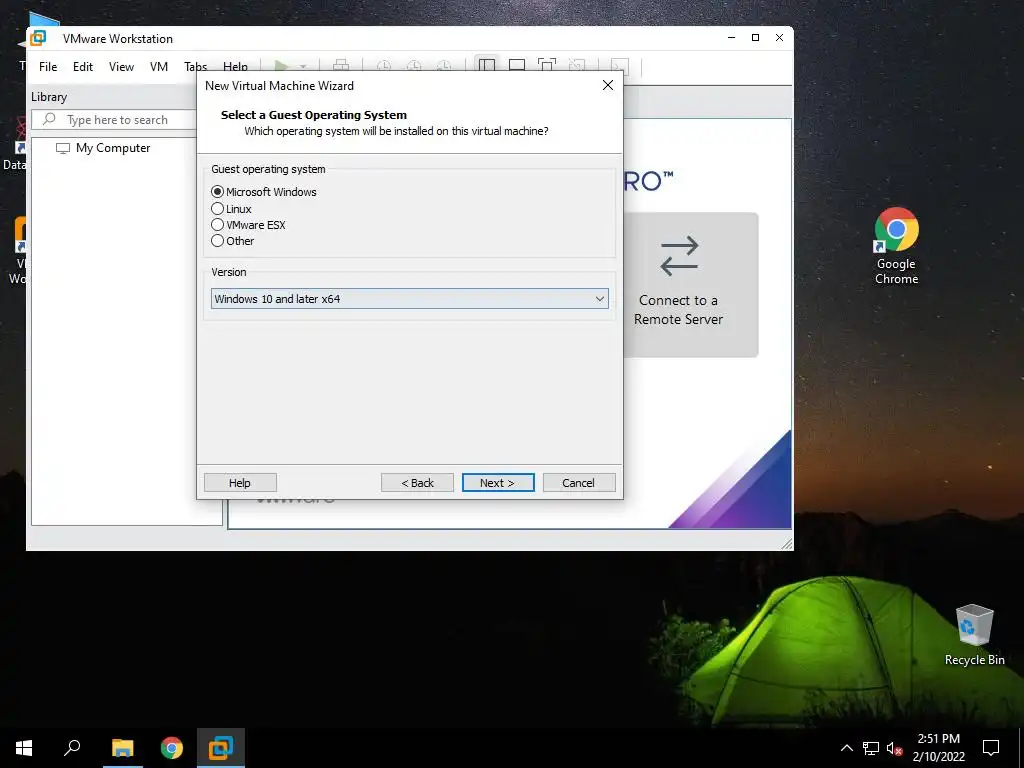Go back with the Back button
1024x768 pixels.
click(417, 483)
